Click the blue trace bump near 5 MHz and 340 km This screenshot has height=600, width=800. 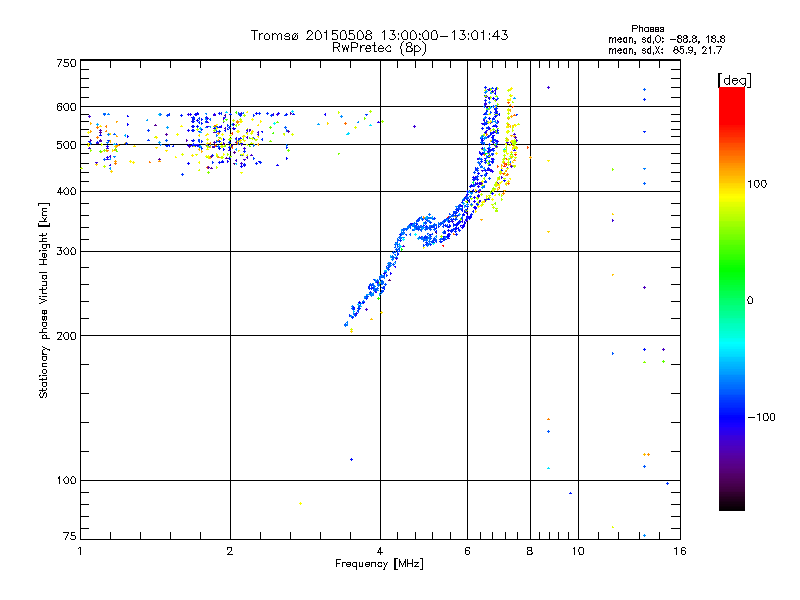424,224
